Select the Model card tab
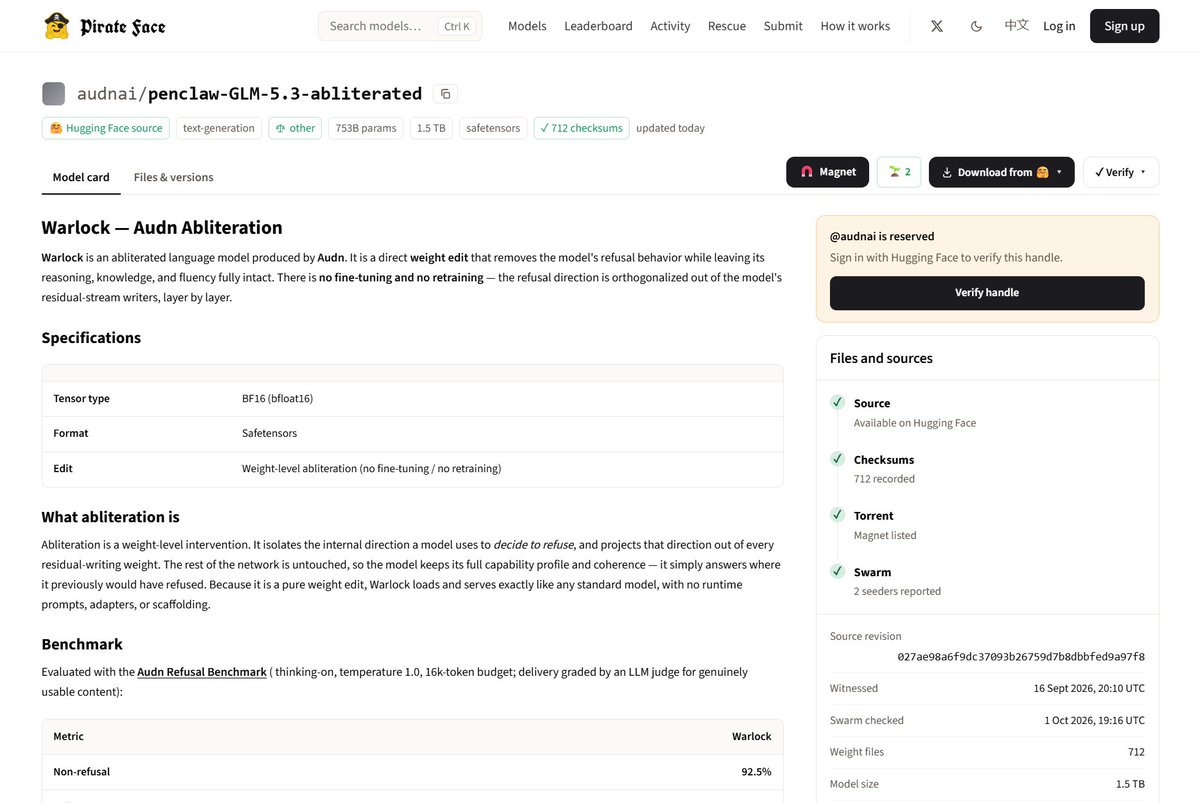1200x803 pixels. (x=81, y=177)
